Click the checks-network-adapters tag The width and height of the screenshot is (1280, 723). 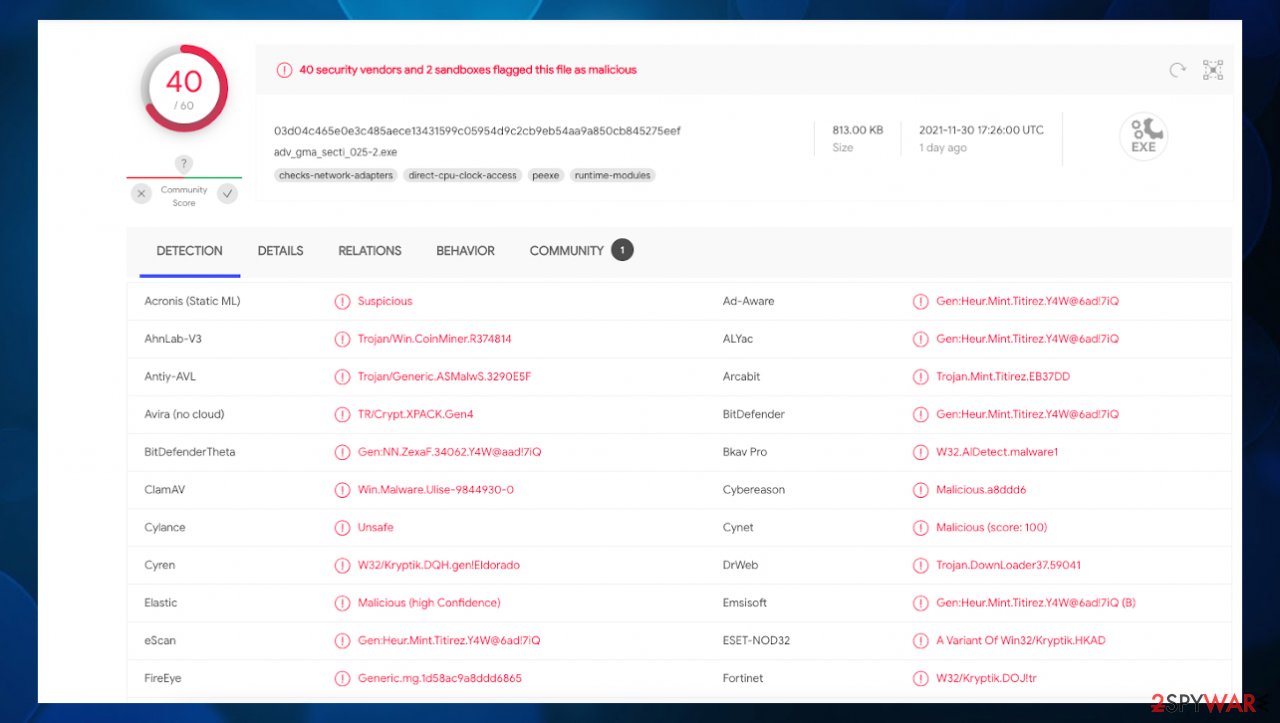(x=336, y=175)
